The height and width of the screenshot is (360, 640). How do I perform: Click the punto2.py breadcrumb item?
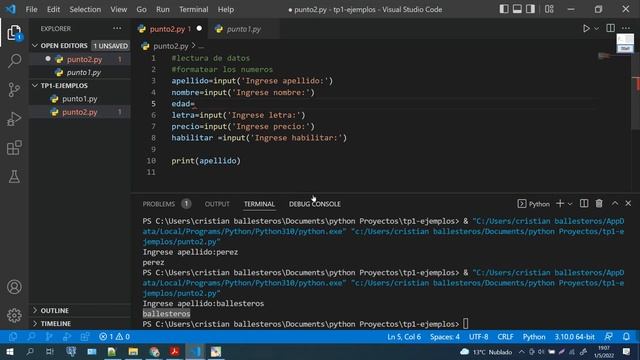tap(170, 46)
